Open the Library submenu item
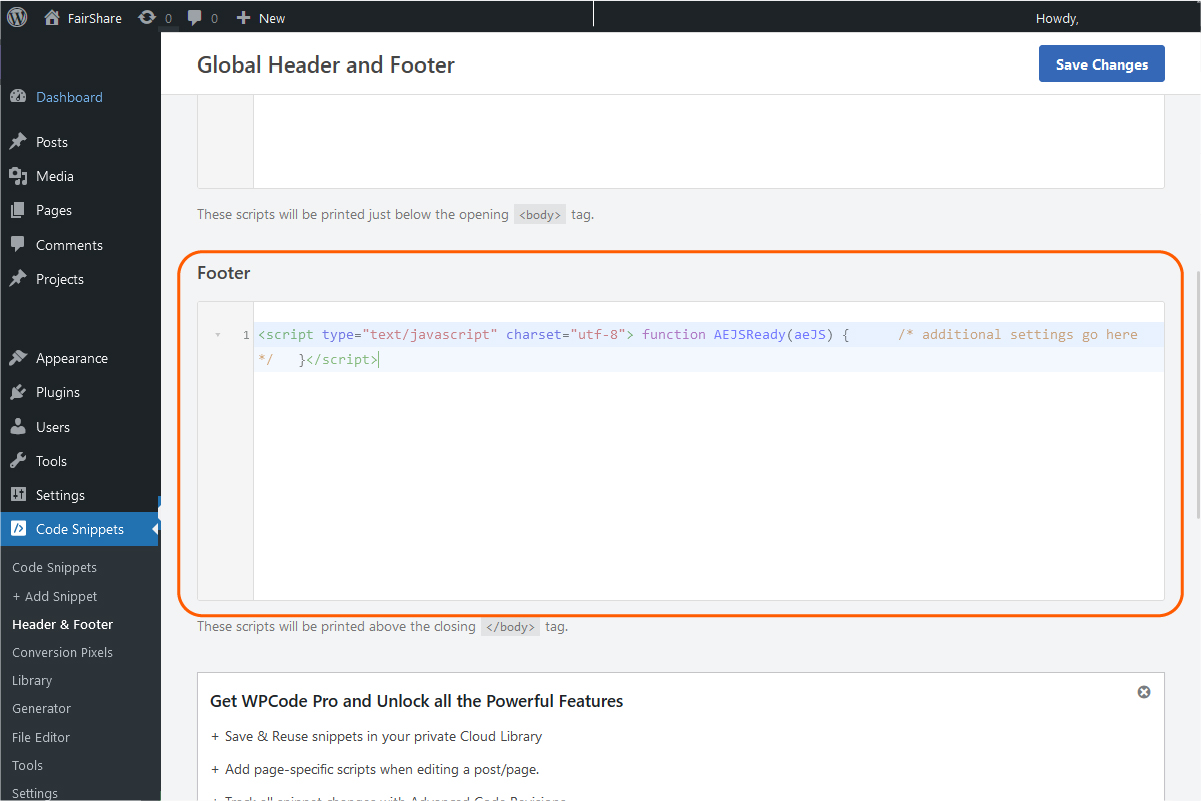The width and height of the screenshot is (1201, 801). pyautogui.click(x=32, y=680)
